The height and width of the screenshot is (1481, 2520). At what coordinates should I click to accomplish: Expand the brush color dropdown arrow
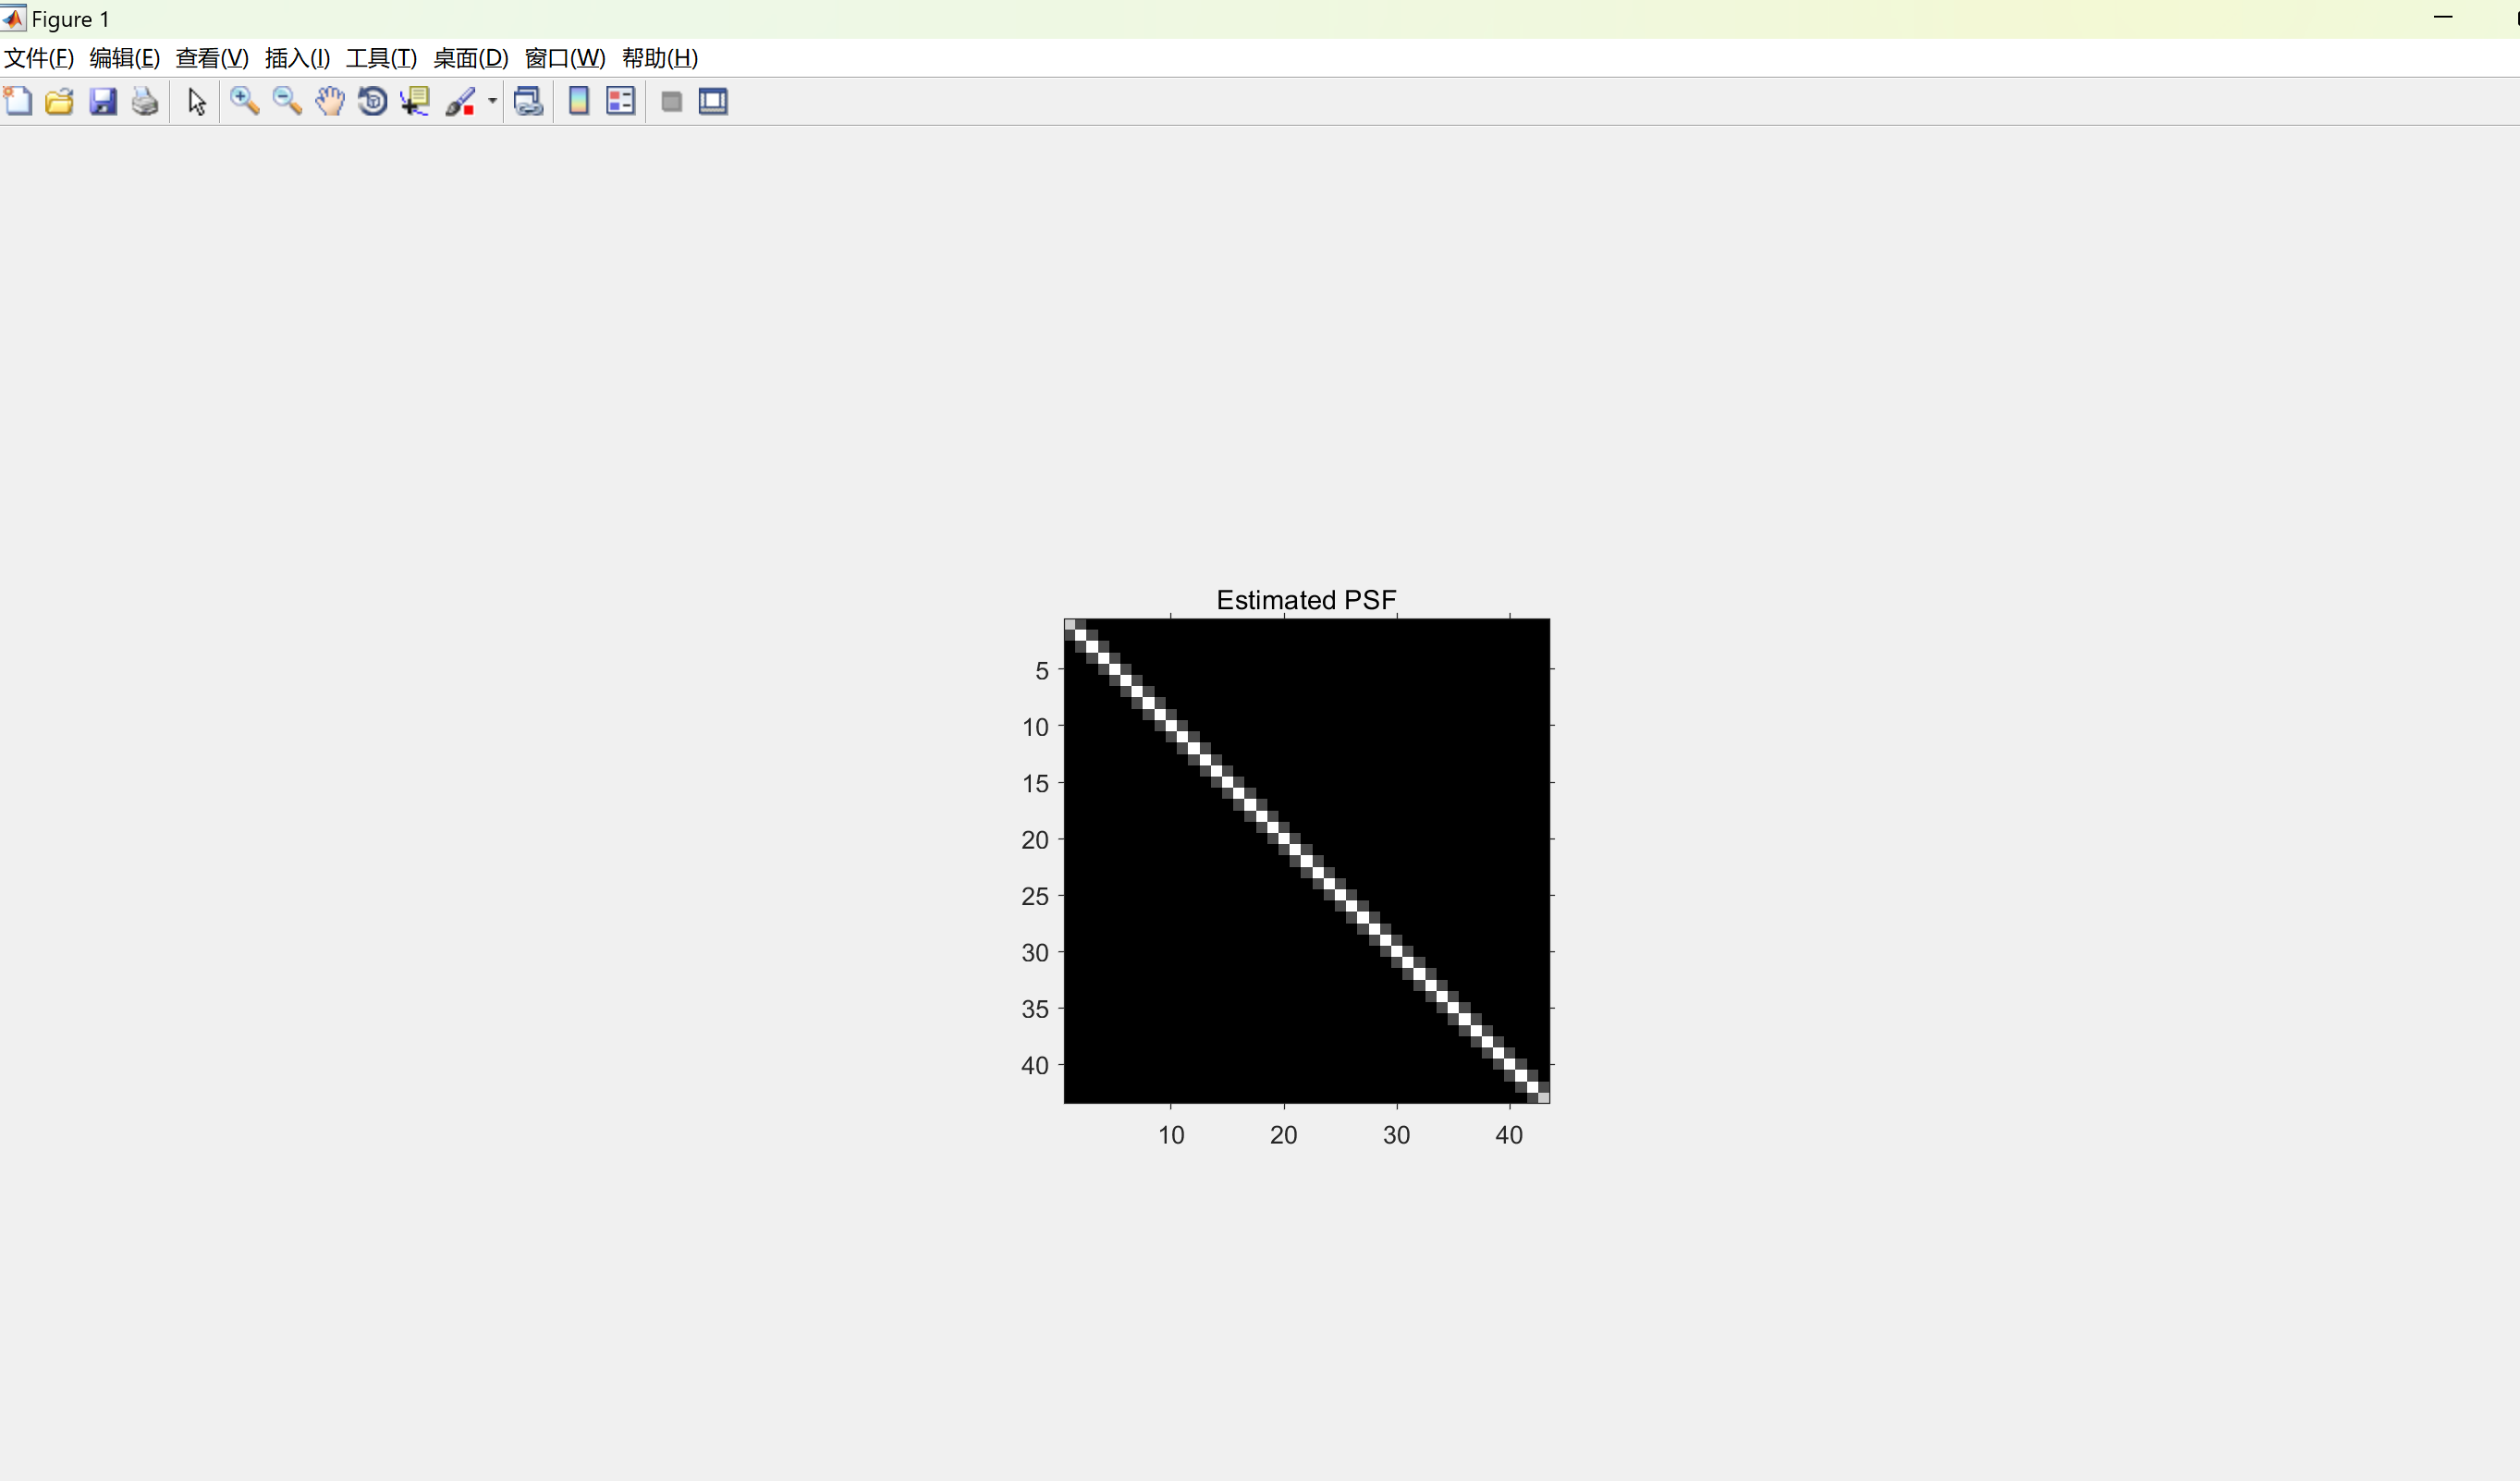(492, 101)
